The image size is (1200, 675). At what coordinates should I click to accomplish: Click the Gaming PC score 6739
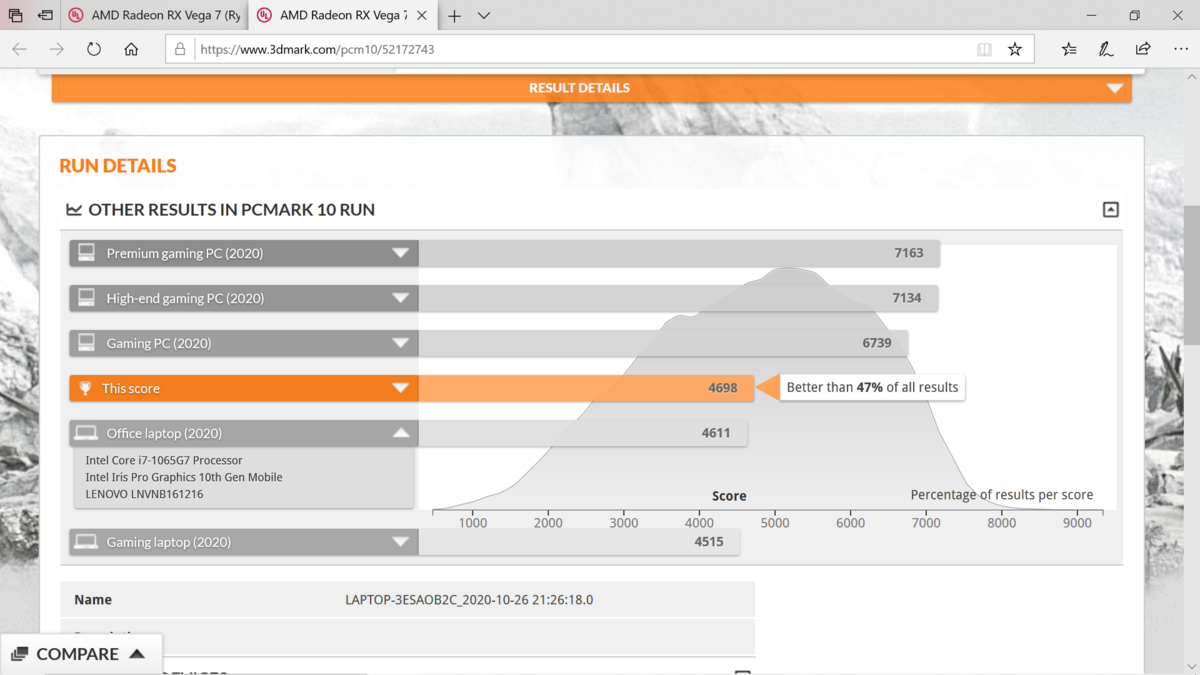click(877, 343)
